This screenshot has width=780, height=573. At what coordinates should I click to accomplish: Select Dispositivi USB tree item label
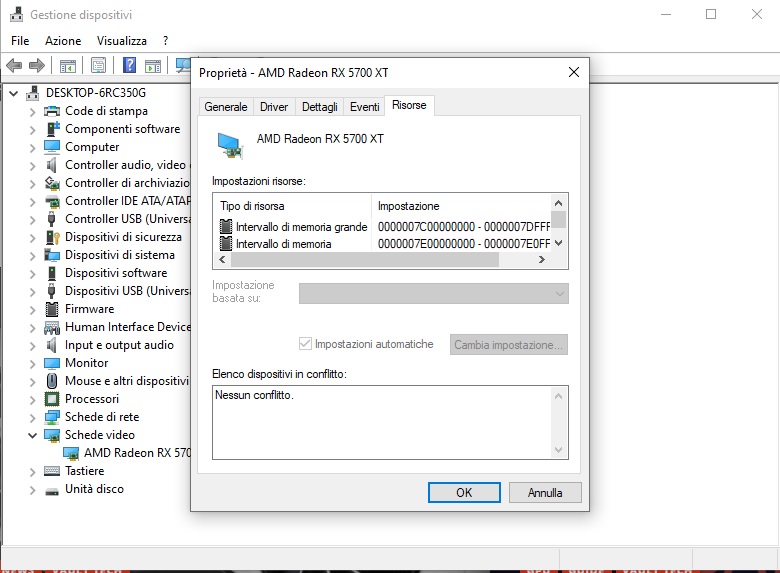(x=128, y=291)
